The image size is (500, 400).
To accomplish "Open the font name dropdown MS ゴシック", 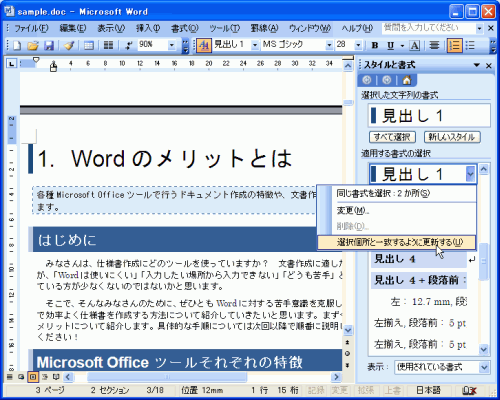I will tap(329, 45).
